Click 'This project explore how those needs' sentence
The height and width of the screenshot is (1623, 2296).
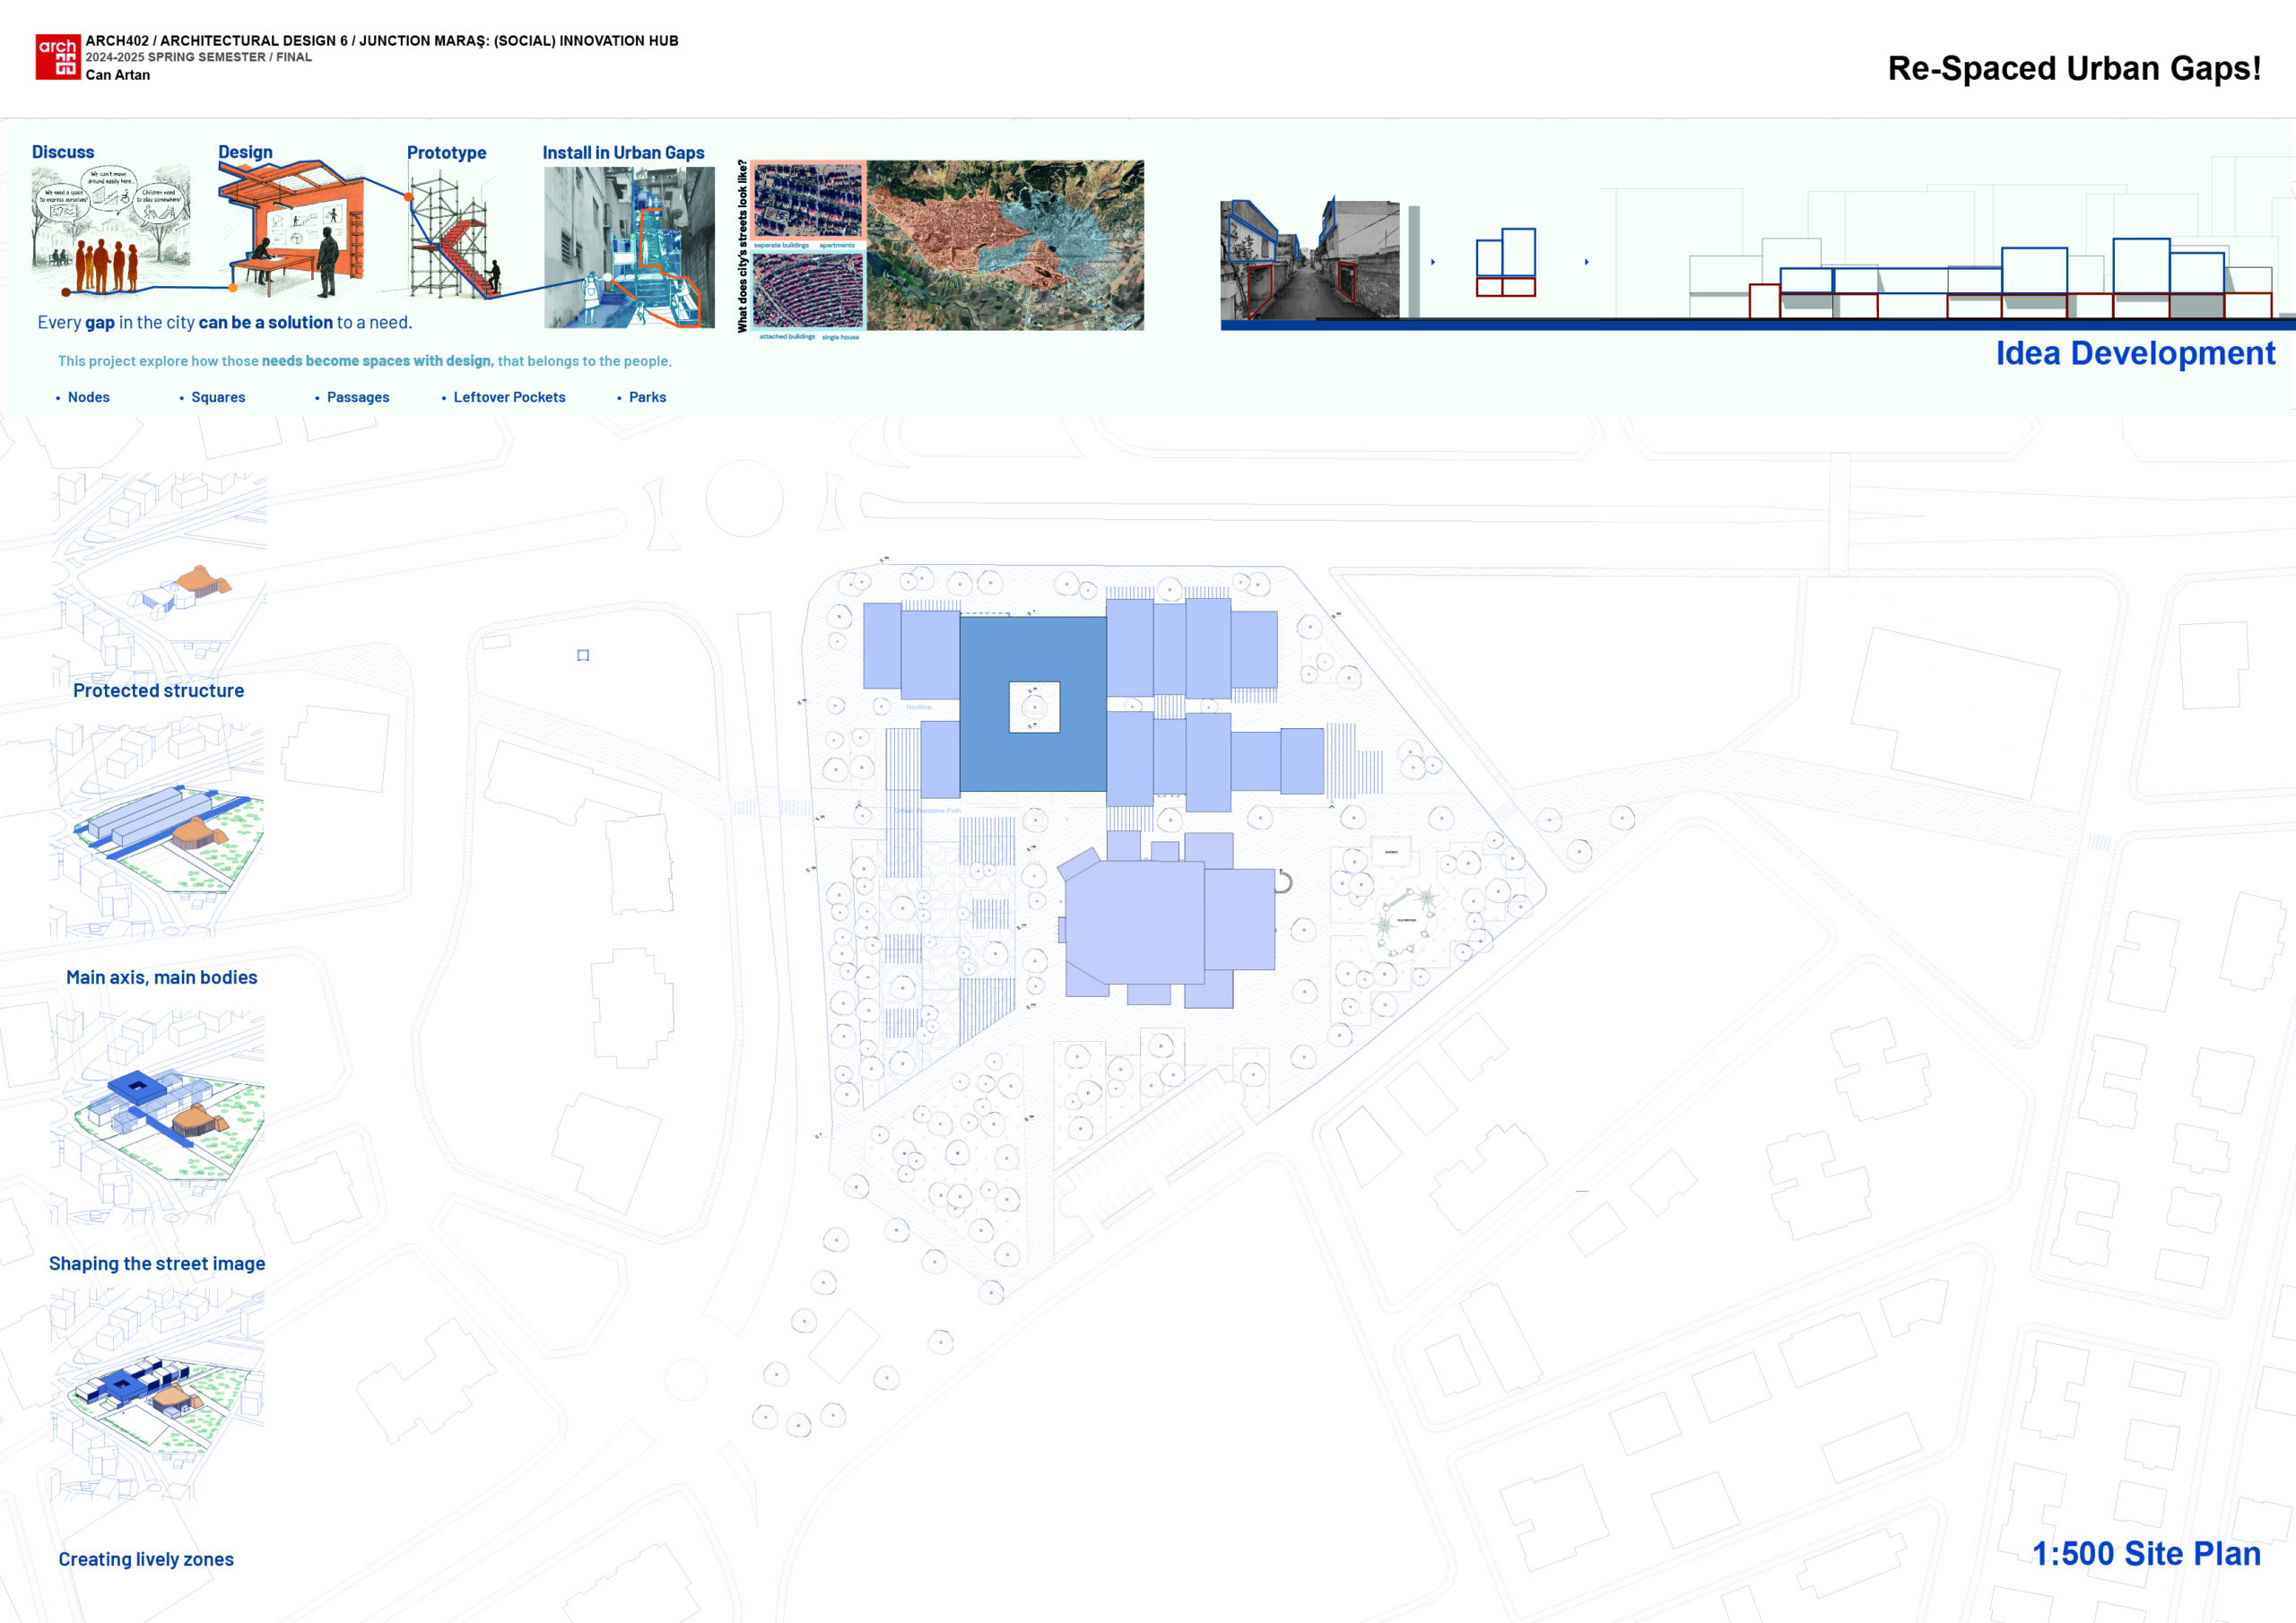365,361
